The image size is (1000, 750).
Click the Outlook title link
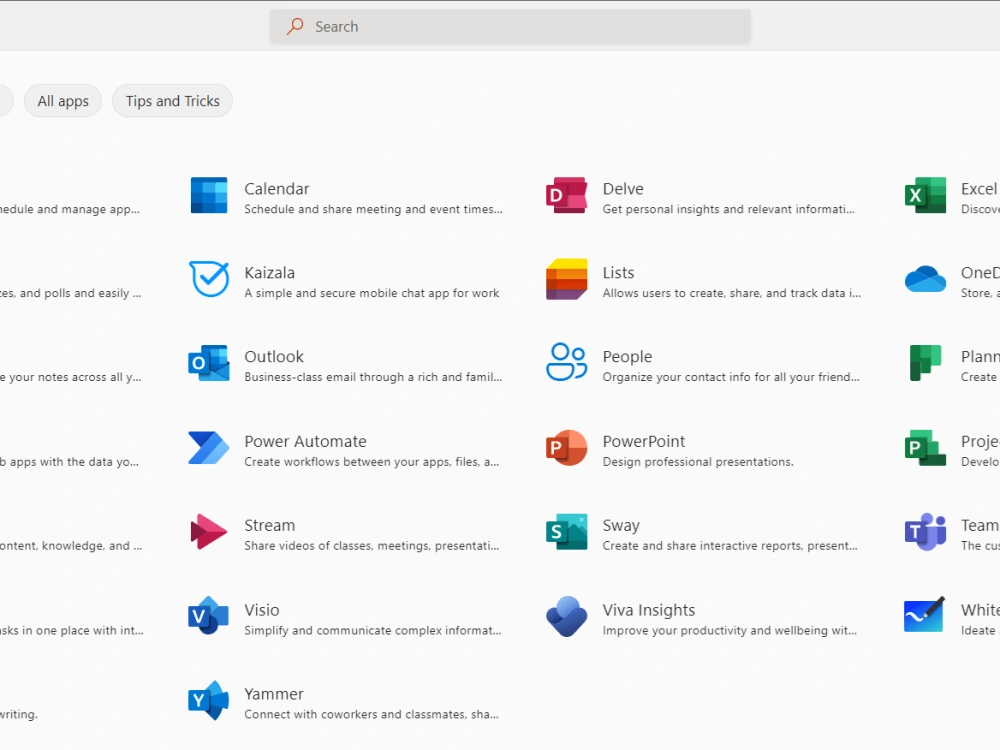coord(274,357)
